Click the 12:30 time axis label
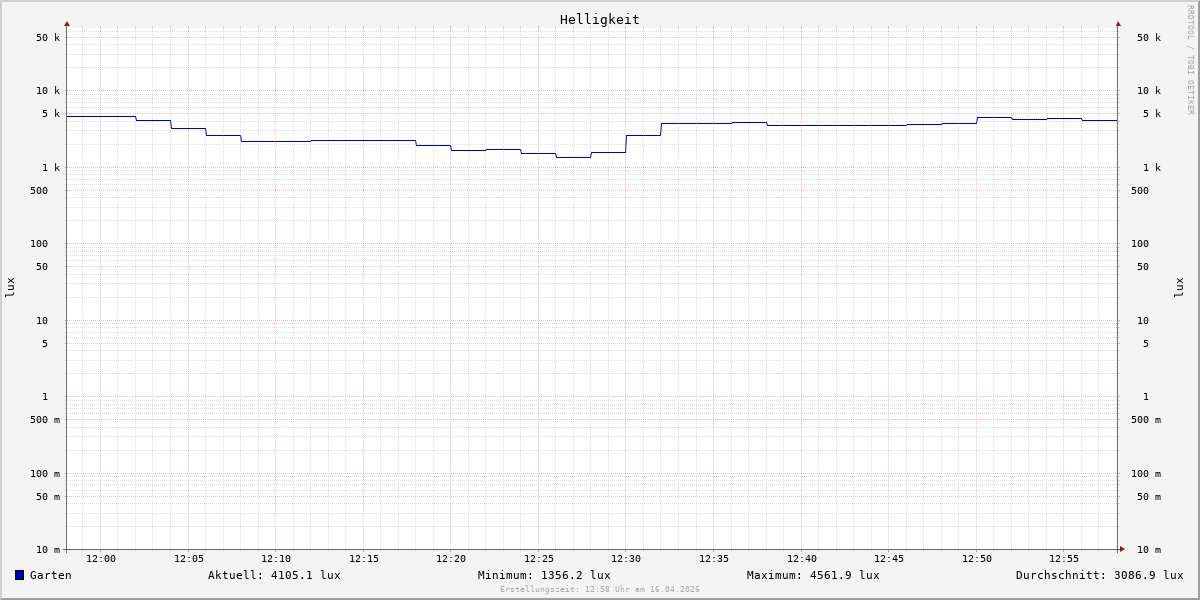 [626, 559]
